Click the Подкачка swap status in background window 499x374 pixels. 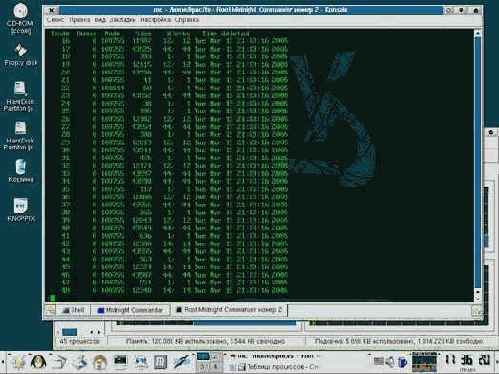(398, 341)
